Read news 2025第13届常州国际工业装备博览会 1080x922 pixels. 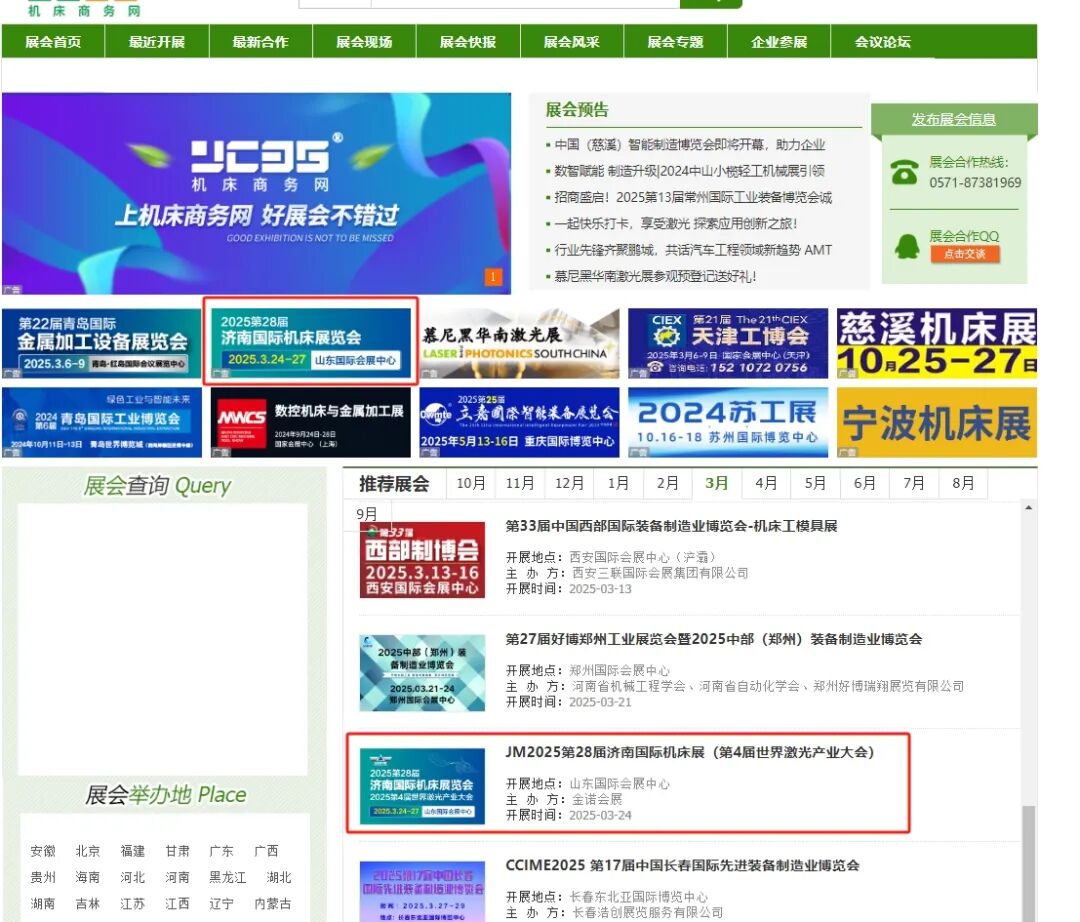(x=693, y=197)
